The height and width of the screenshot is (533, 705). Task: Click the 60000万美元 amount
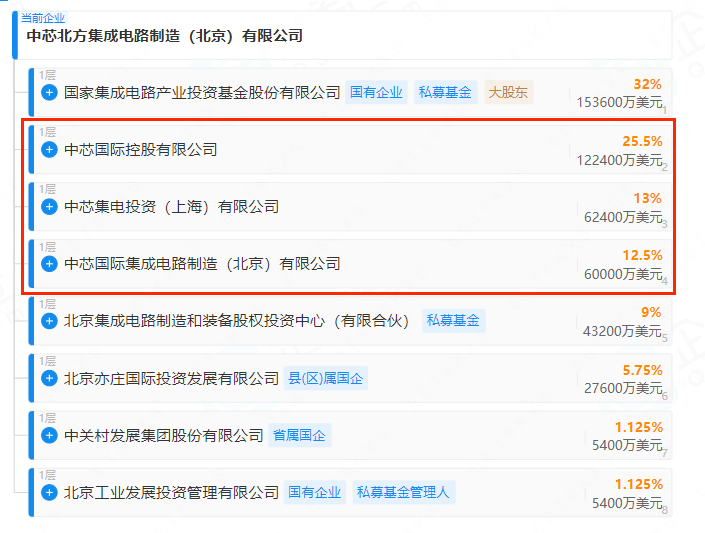pos(623,274)
